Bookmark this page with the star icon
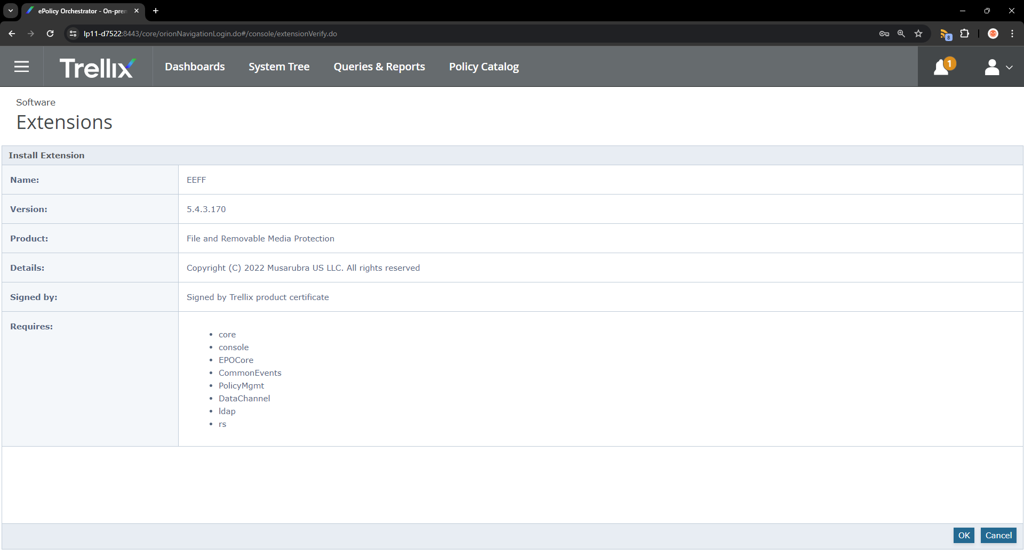 coord(918,33)
